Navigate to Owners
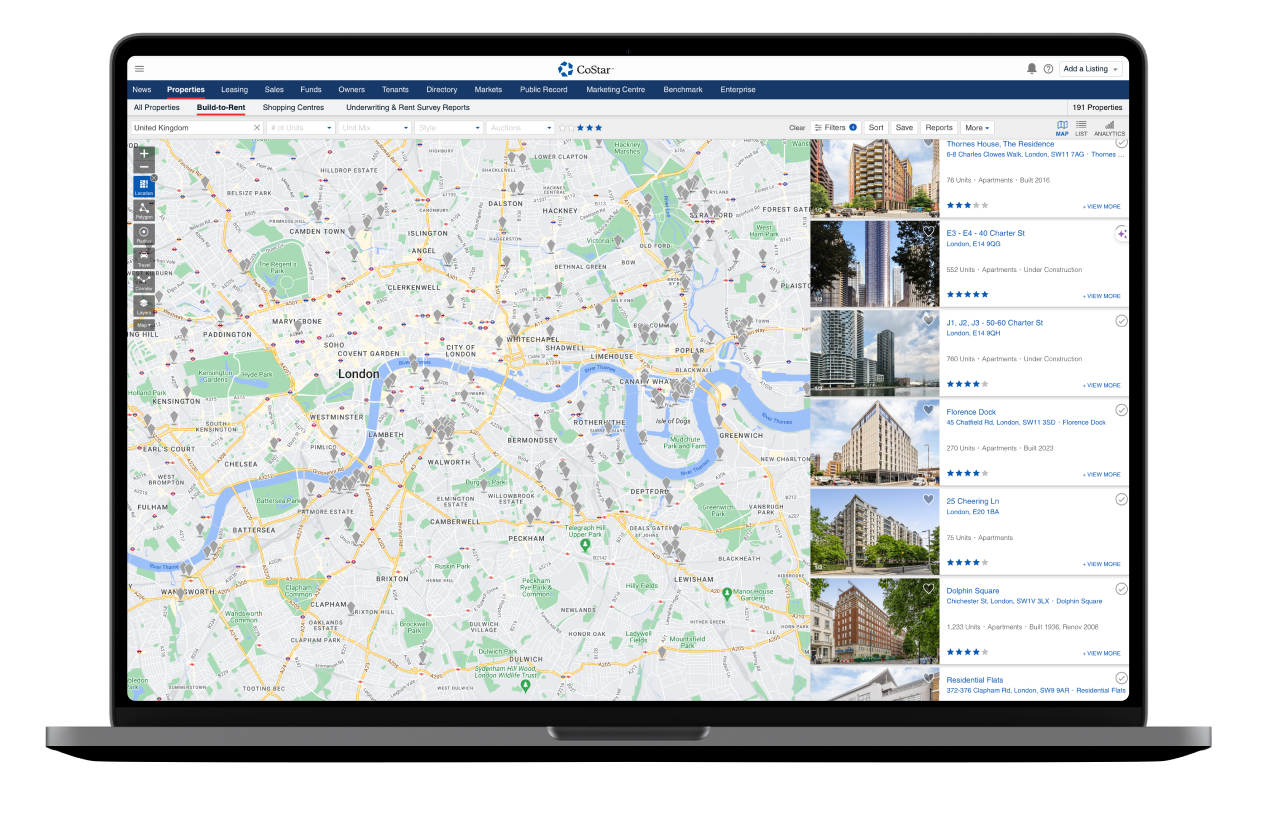The image size is (1265, 832). (352, 90)
